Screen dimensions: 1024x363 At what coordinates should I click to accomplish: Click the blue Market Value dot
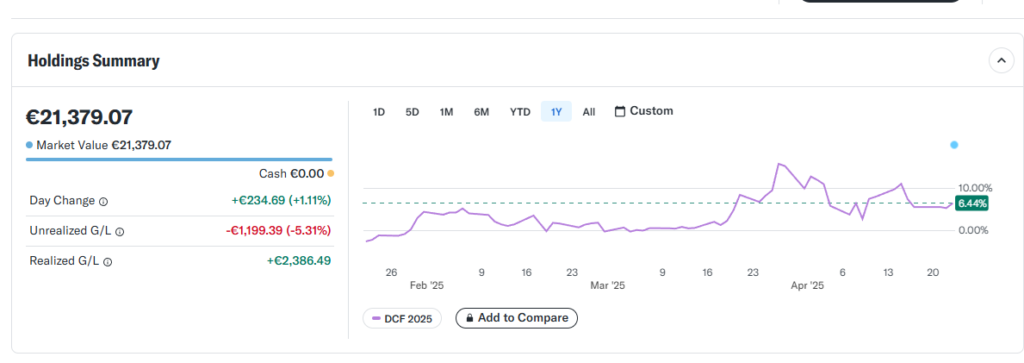click(29, 145)
